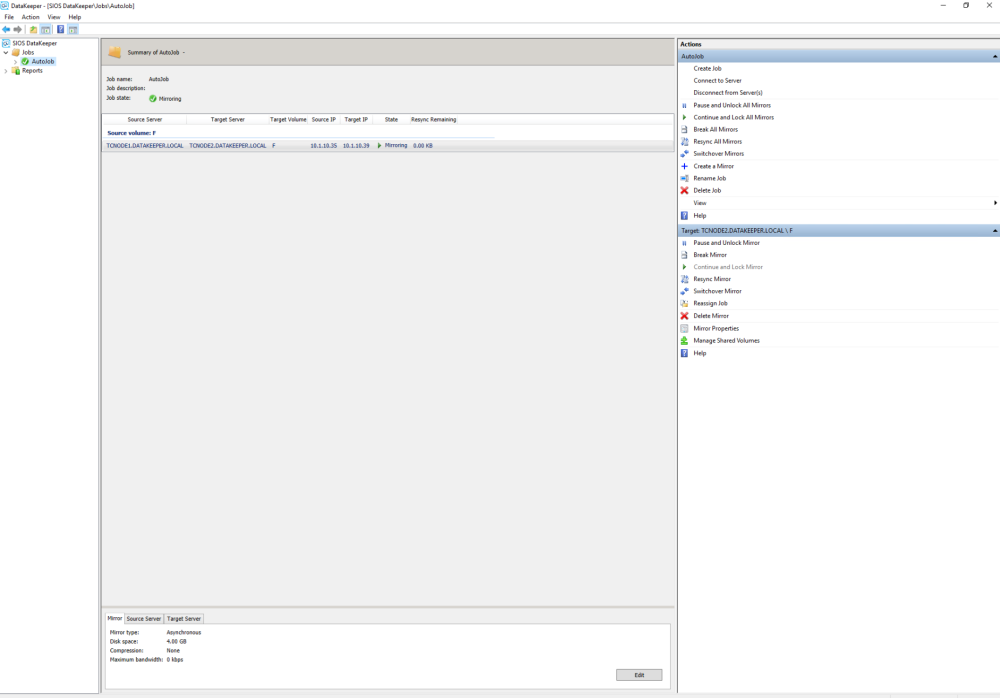Click the Resync Remaining column header
1000x698 pixels.
pos(433,119)
